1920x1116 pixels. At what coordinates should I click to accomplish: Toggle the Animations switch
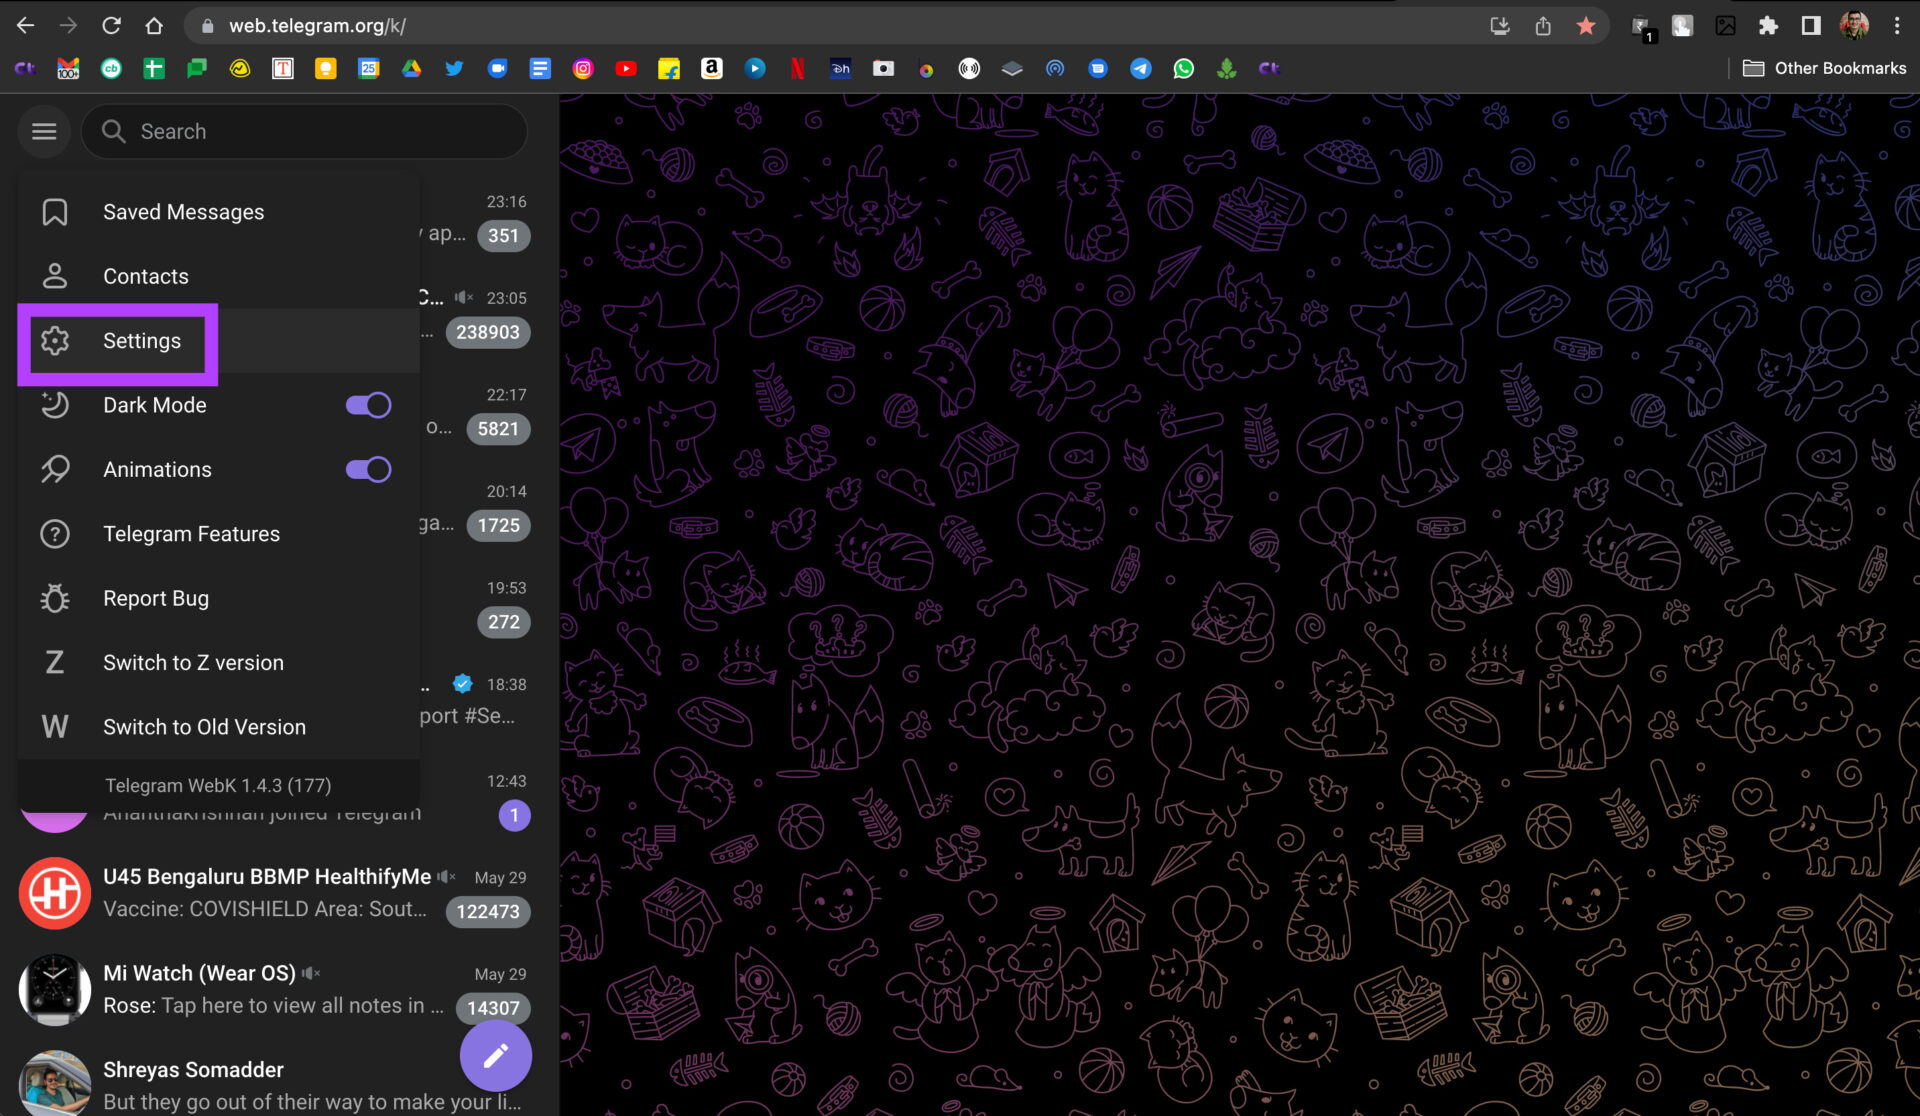(x=368, y=469)
